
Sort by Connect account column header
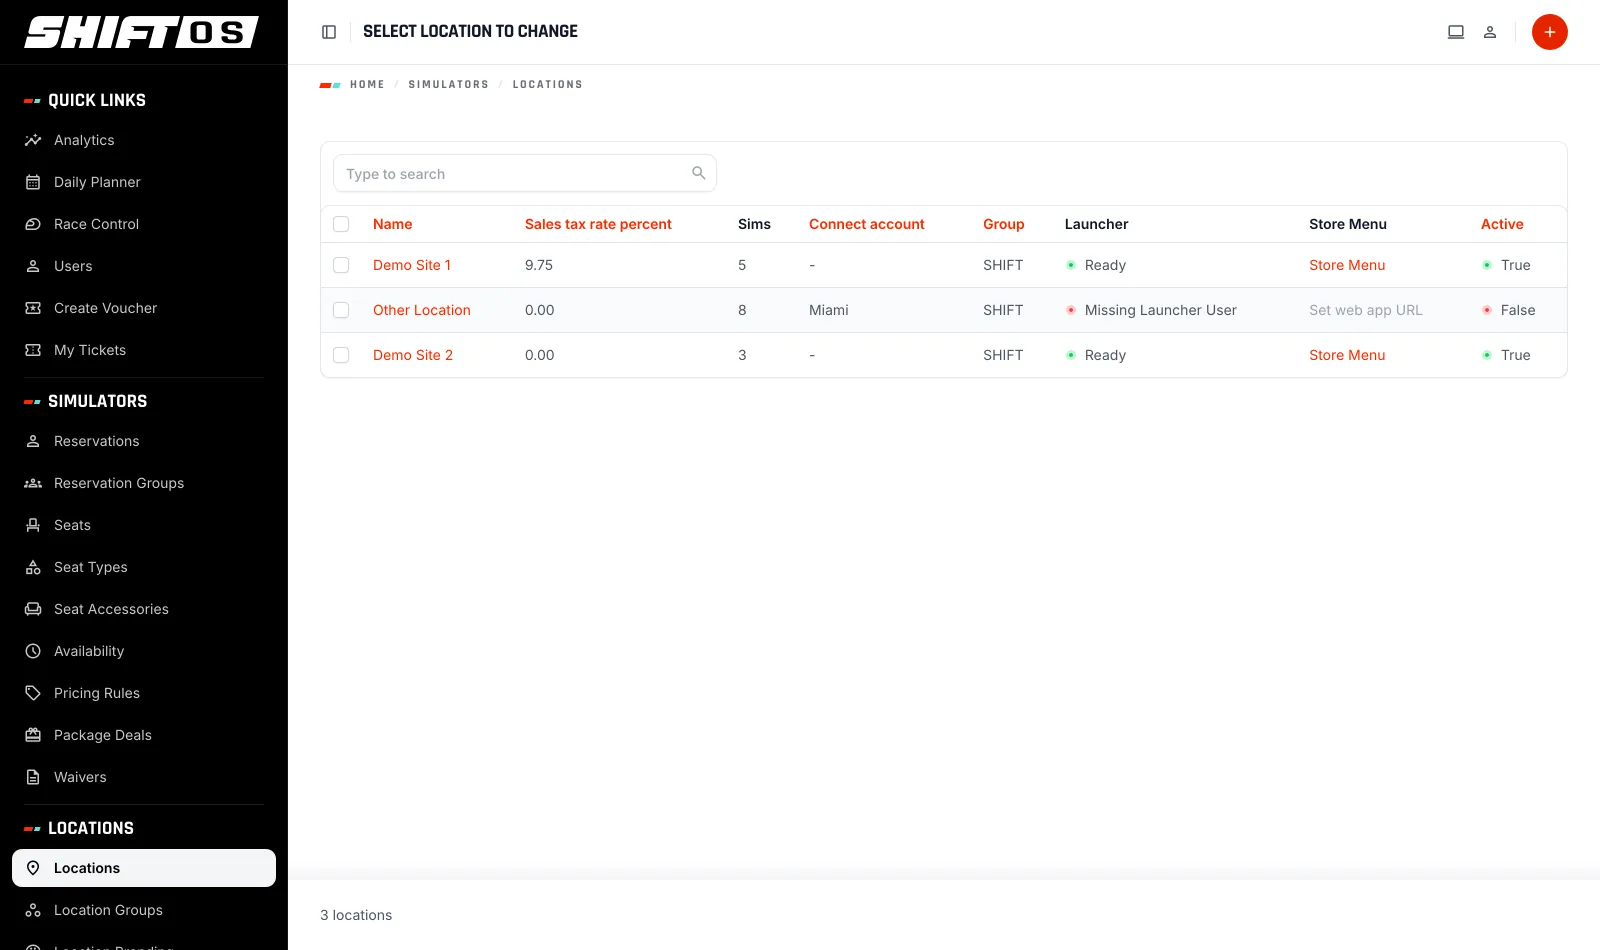point(867,224)
